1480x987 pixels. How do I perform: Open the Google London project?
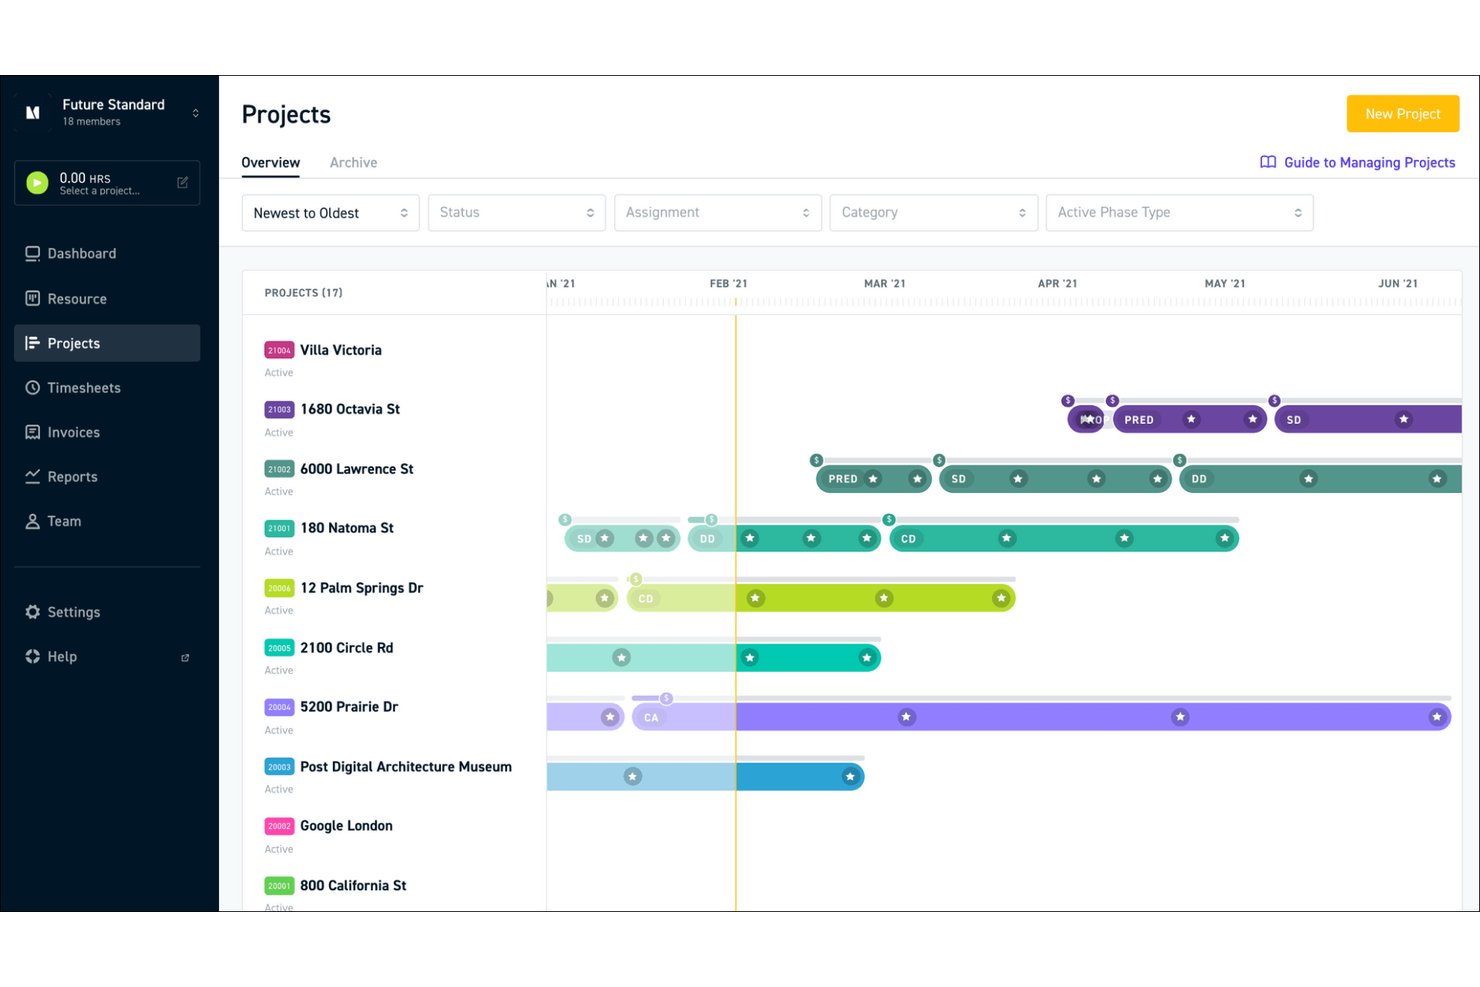click(x=346, y=826)
